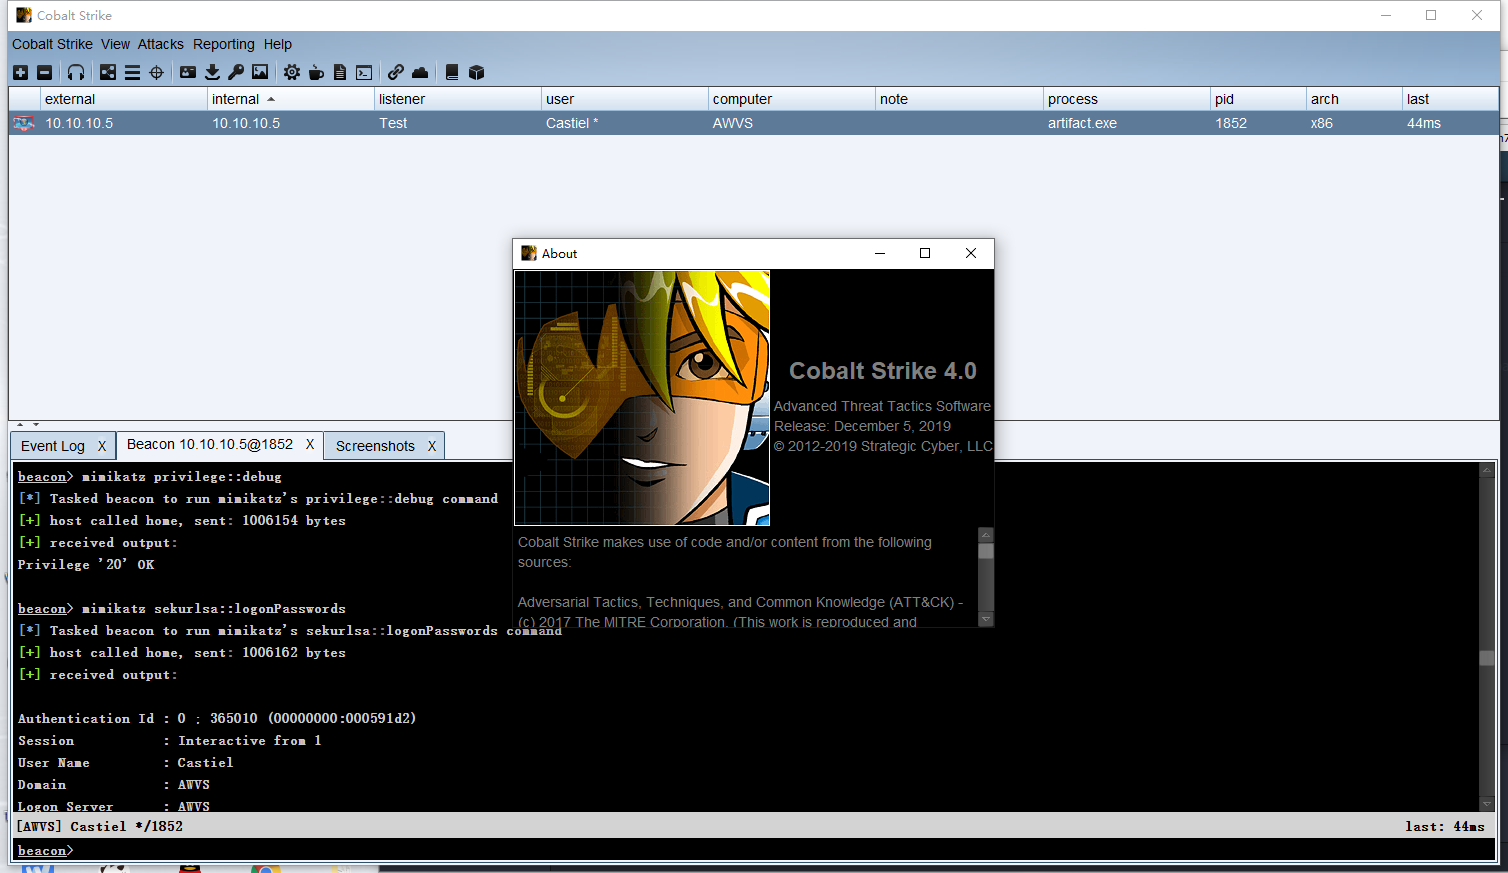The height and width of the screenshot is (873, 1508).
Task: Maximize the About dialog
Action: (925, 253)
